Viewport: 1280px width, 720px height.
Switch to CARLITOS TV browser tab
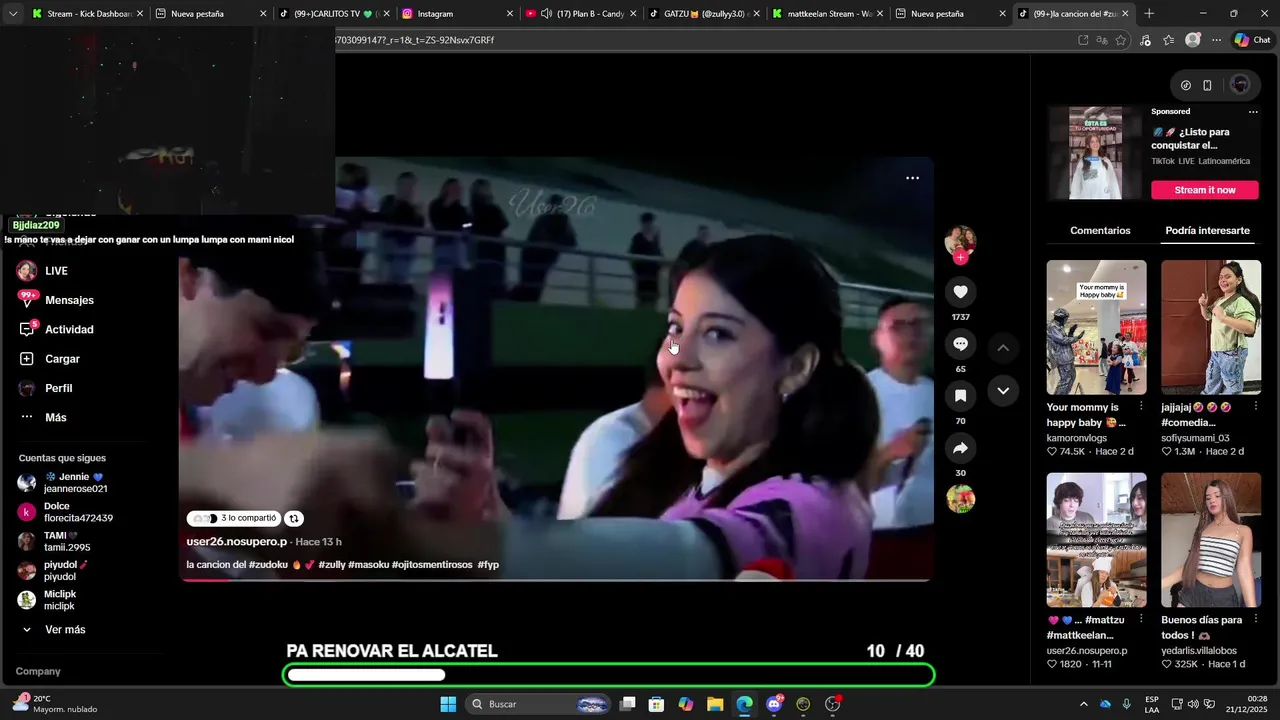(x=333, y=14)
